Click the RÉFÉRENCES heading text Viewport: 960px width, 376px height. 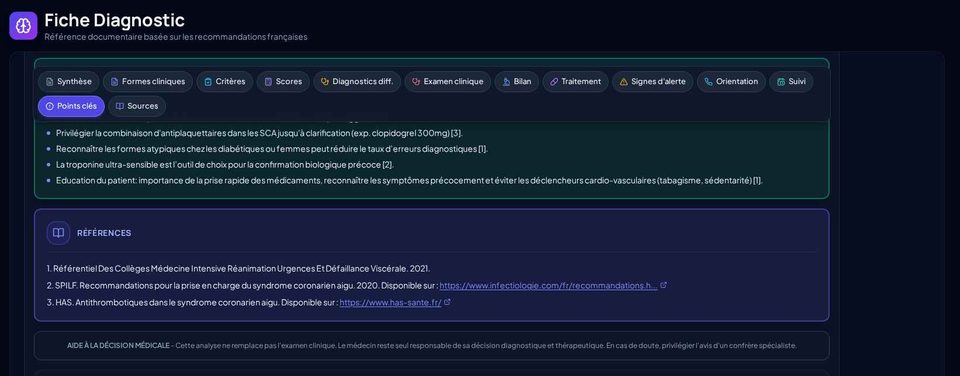(104, 233)
